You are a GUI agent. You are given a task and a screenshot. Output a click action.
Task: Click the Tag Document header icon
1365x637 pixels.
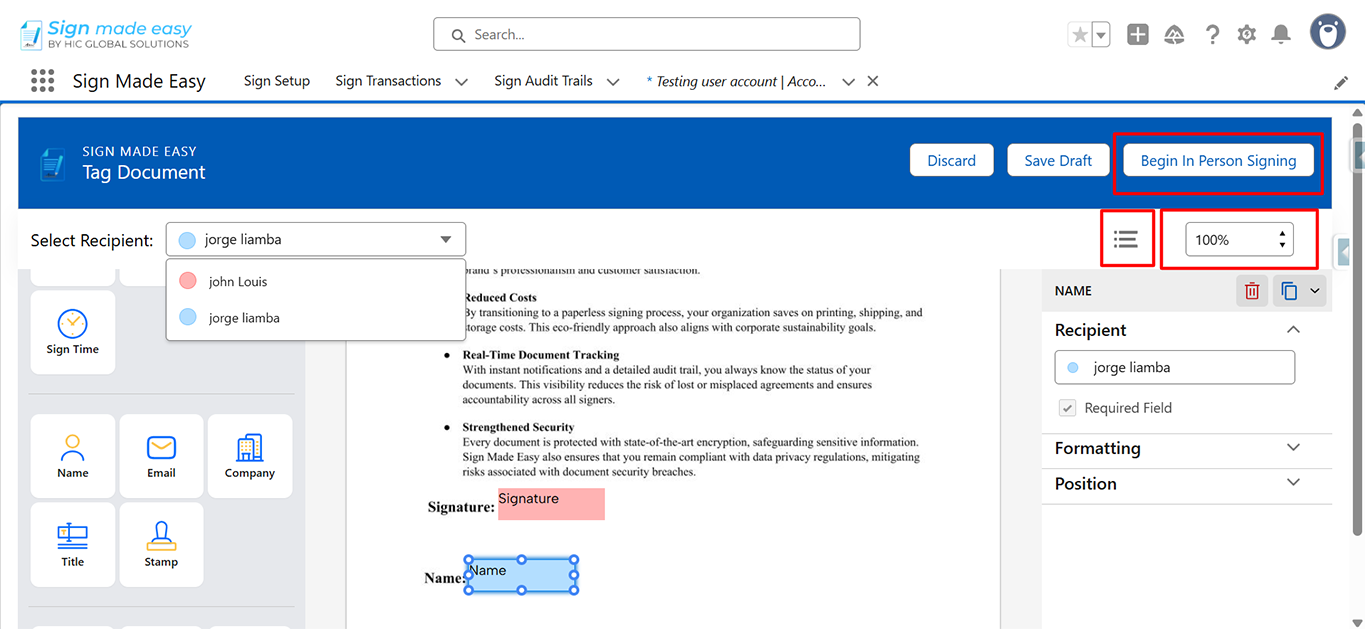52,163
